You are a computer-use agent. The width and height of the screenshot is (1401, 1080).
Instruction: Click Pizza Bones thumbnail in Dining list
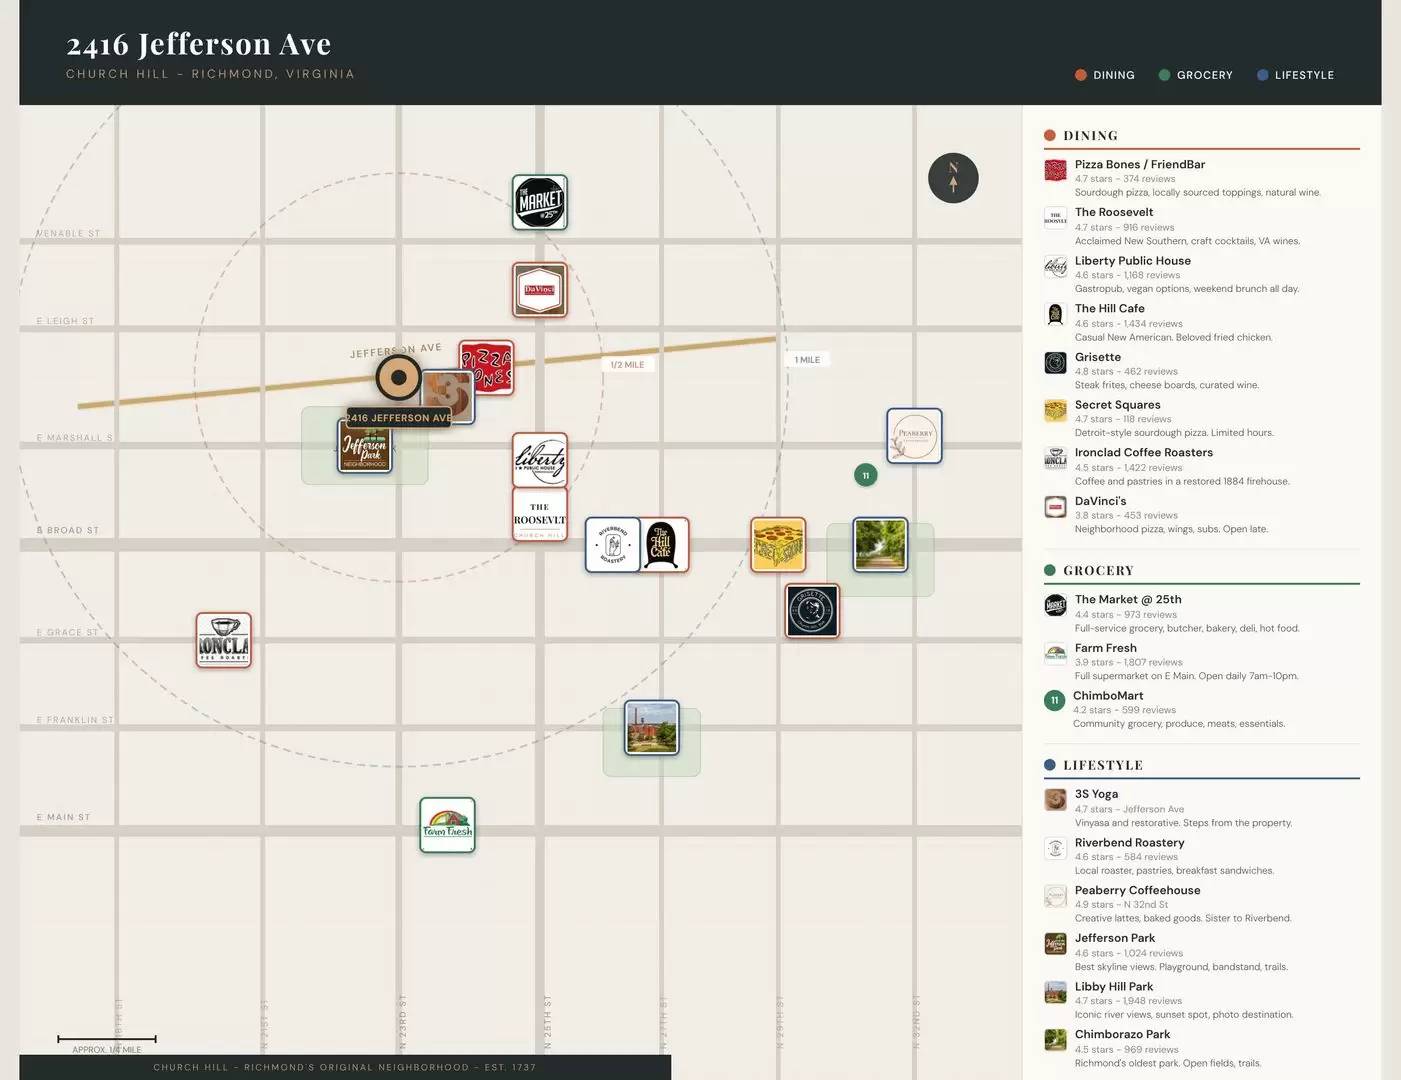(1055, 170)
